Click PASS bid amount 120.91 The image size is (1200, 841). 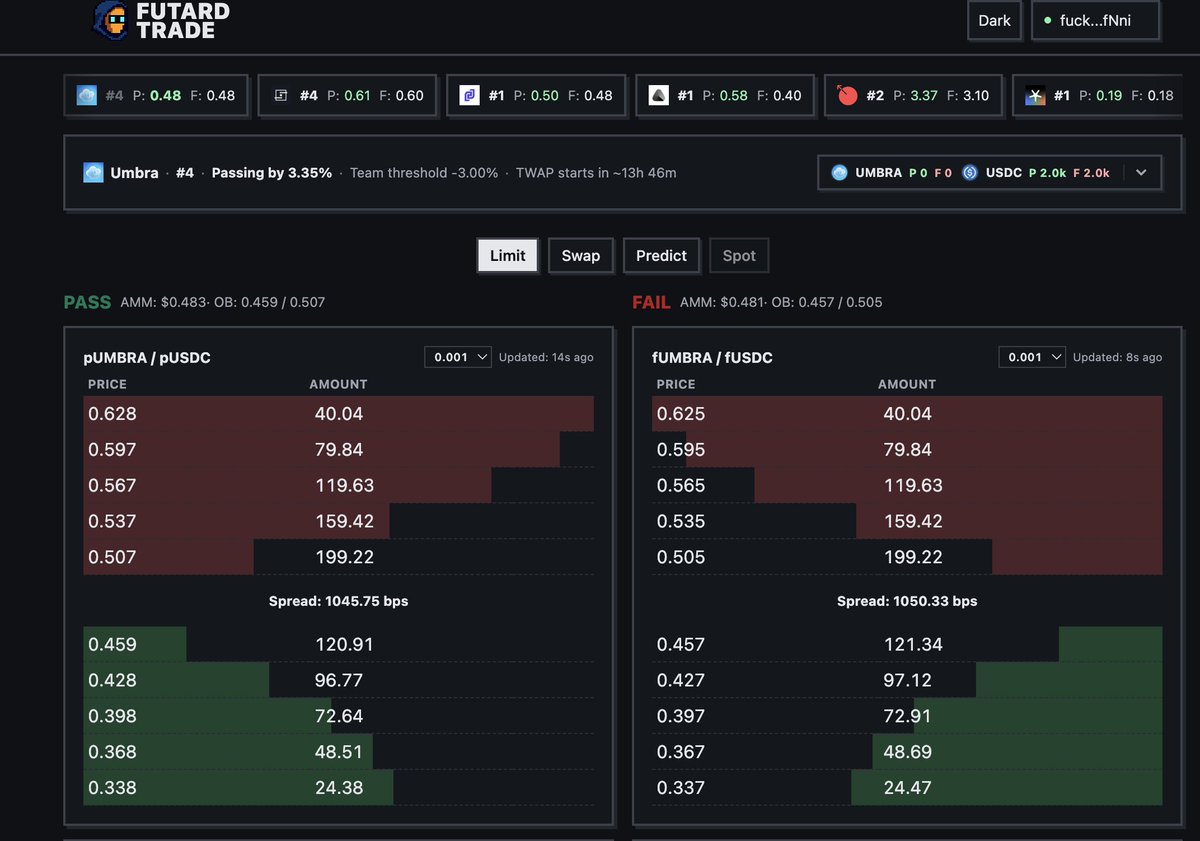click(344, 645)
